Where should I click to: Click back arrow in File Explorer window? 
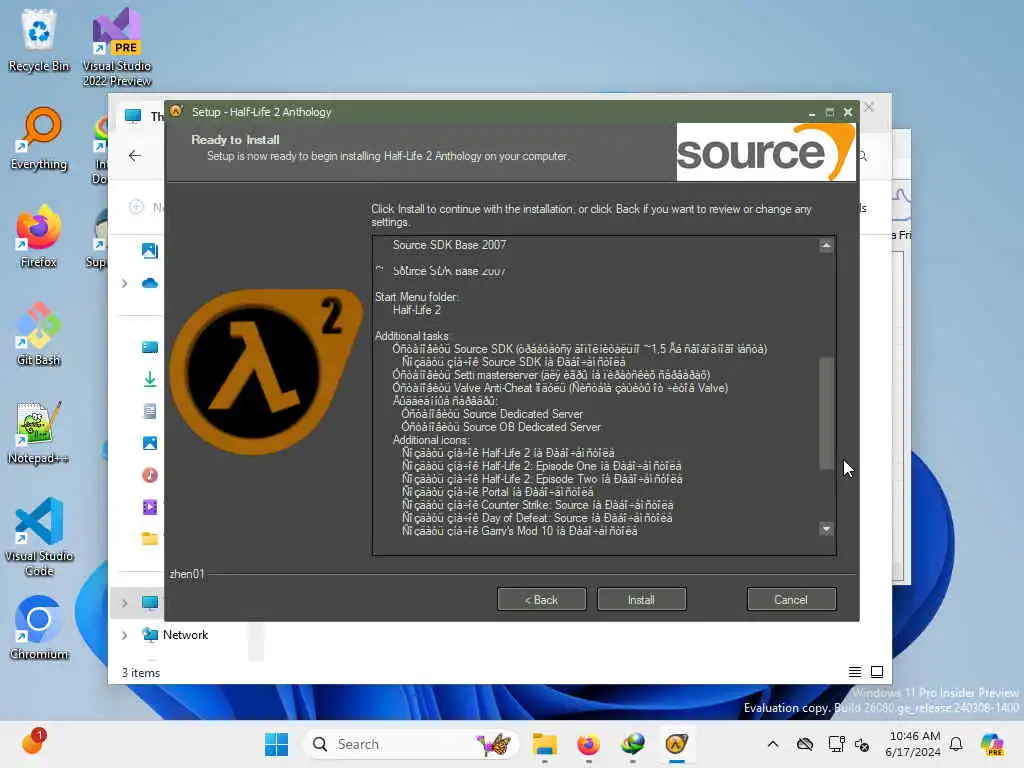pos(135,155)
